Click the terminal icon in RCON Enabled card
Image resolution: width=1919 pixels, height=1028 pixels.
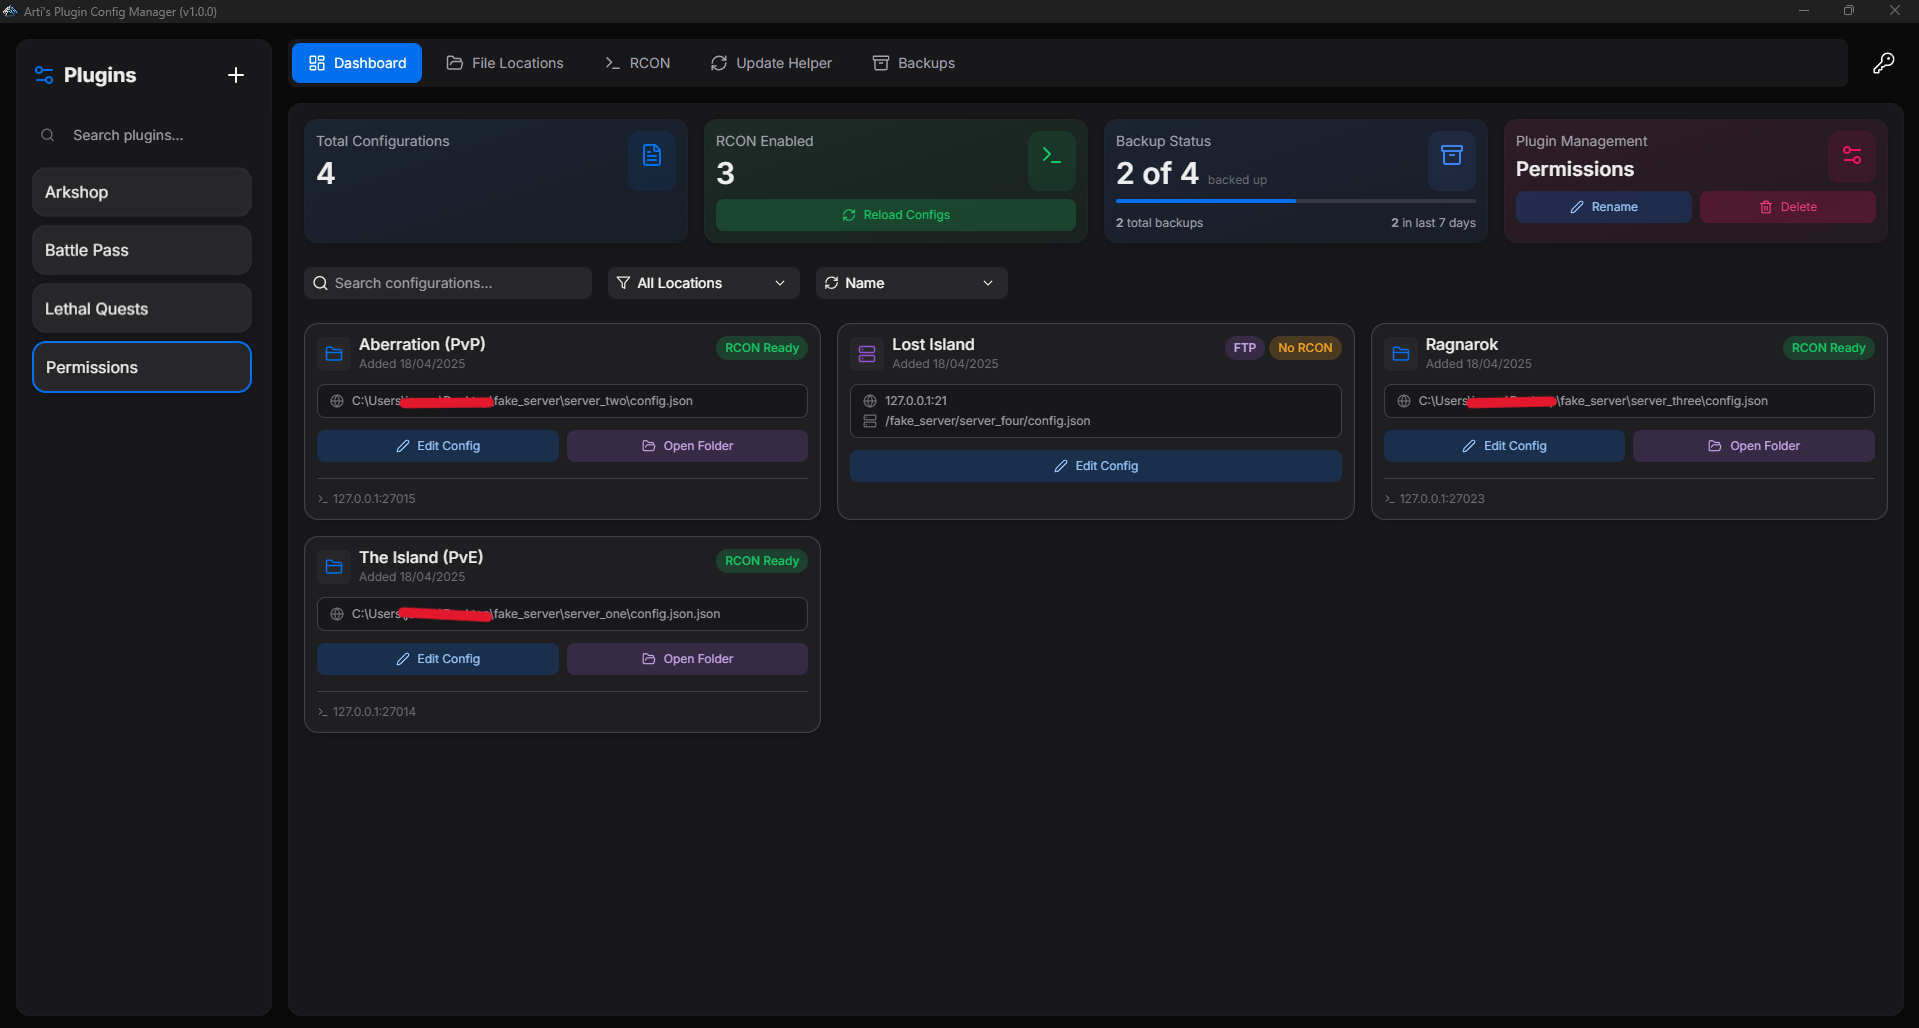pyautogui.click(x=1051, y=156)
